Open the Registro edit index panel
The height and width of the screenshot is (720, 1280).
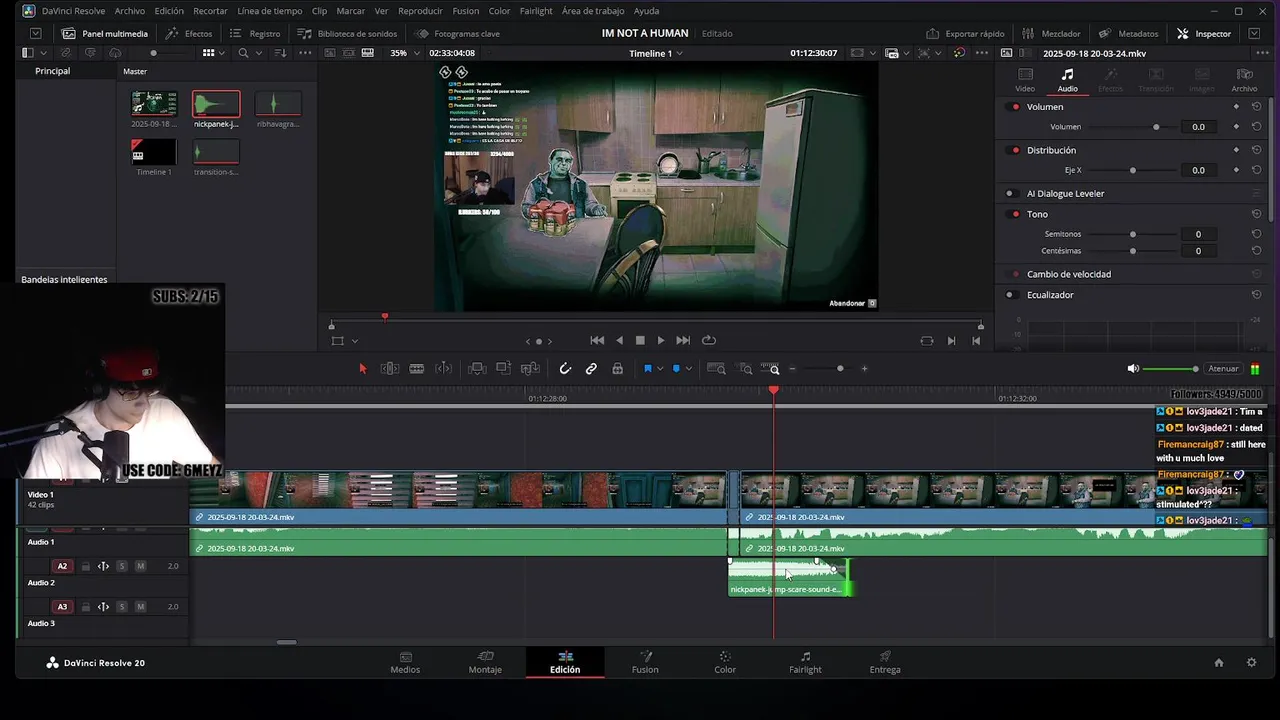point(255,33)
